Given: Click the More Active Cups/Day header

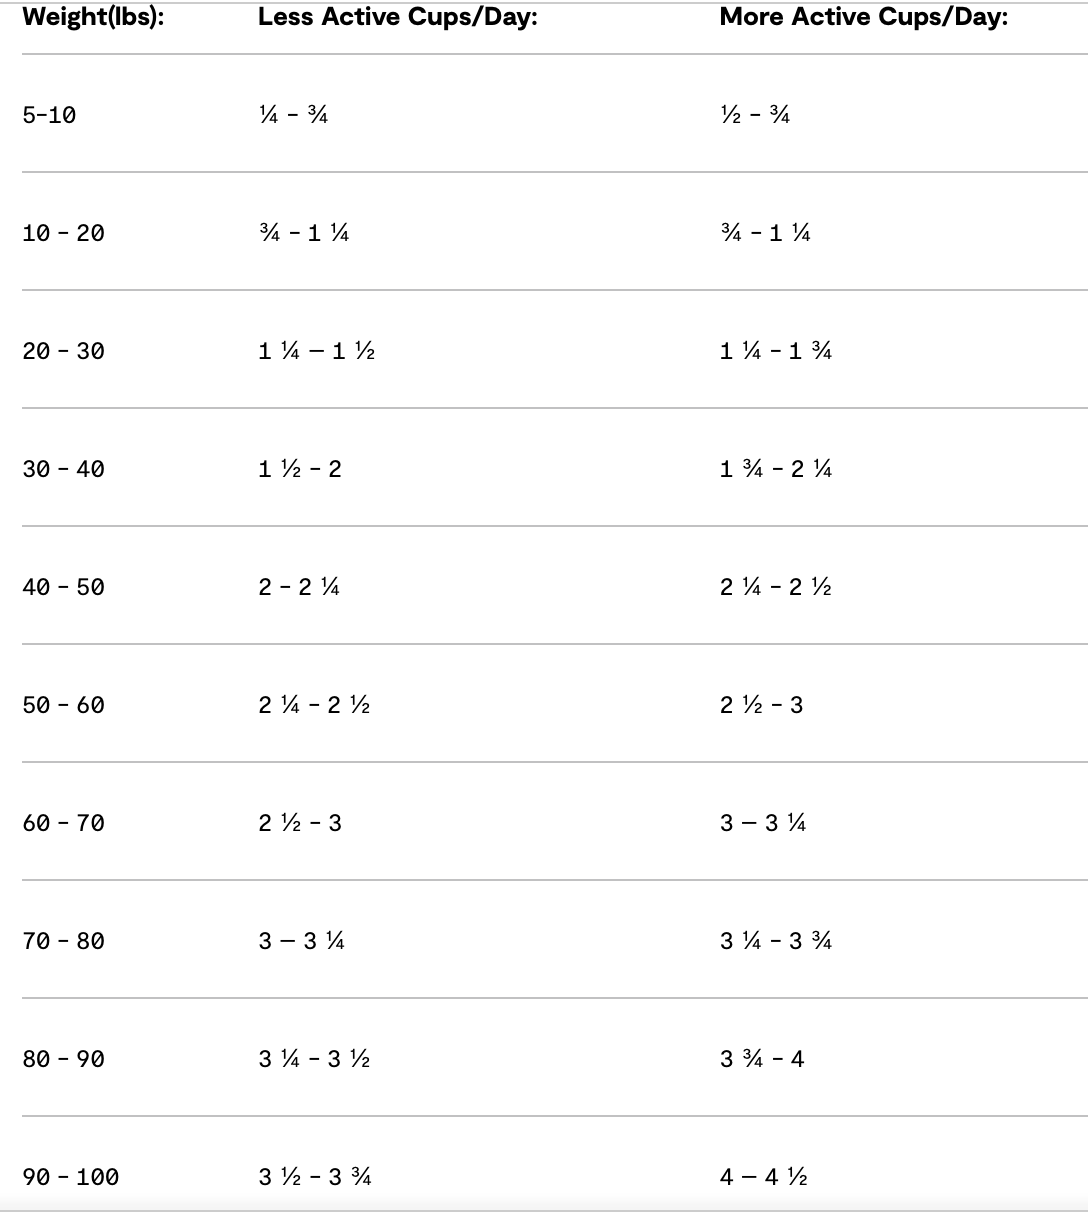Looking at the screenshot, I should click(863, 18).
